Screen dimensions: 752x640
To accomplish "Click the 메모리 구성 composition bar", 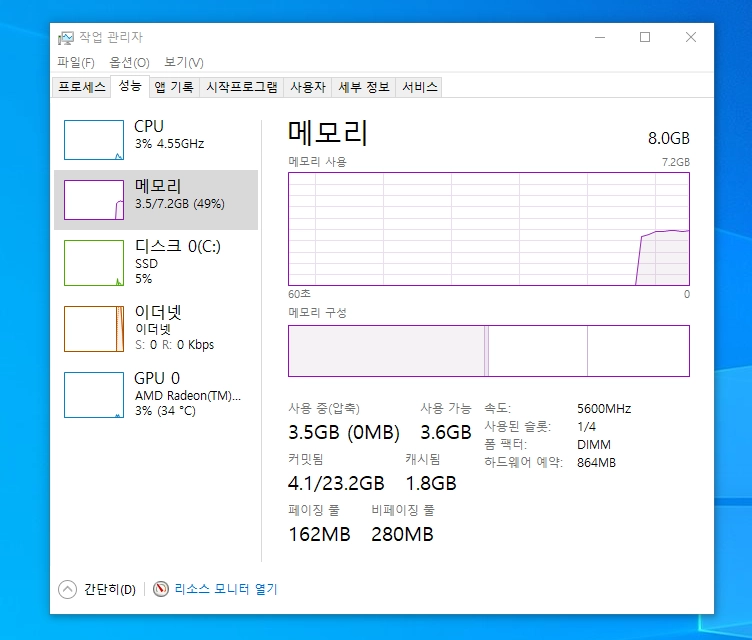I will click(x=489, y=351).
